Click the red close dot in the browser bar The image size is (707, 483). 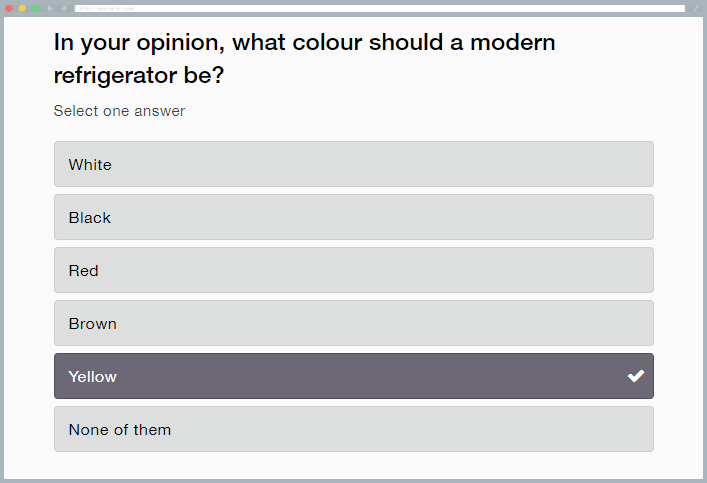10,8
